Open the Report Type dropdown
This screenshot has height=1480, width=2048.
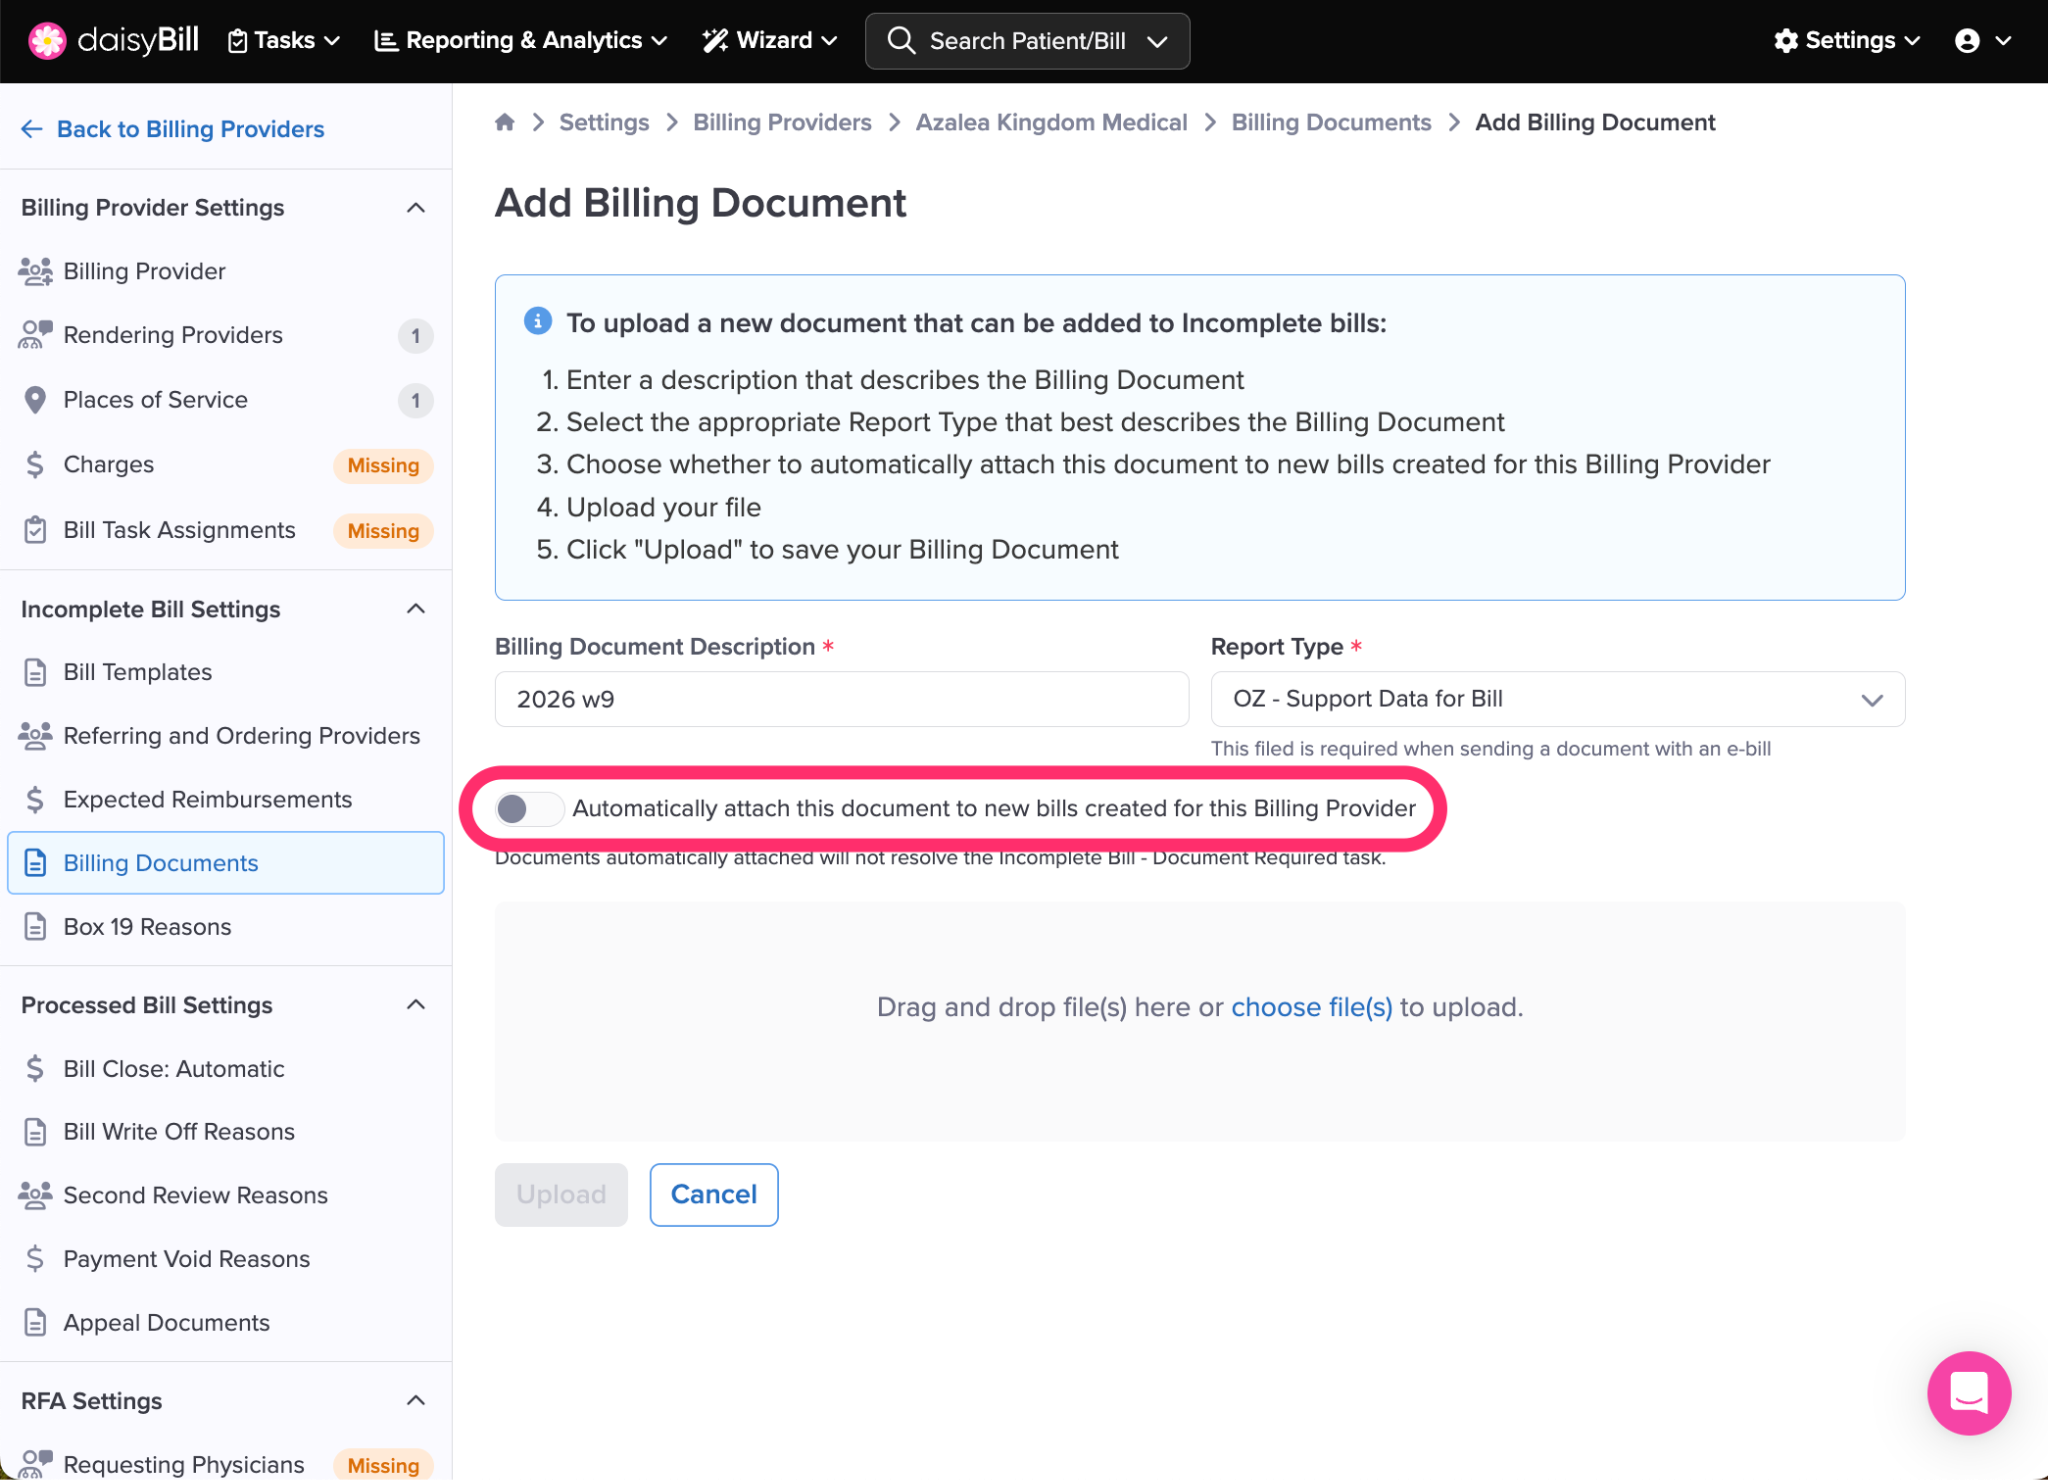pos(1557,699)
